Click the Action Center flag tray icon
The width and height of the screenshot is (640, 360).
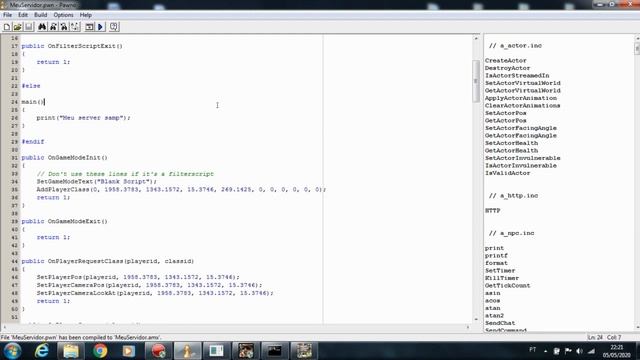(x=568, y=351)
